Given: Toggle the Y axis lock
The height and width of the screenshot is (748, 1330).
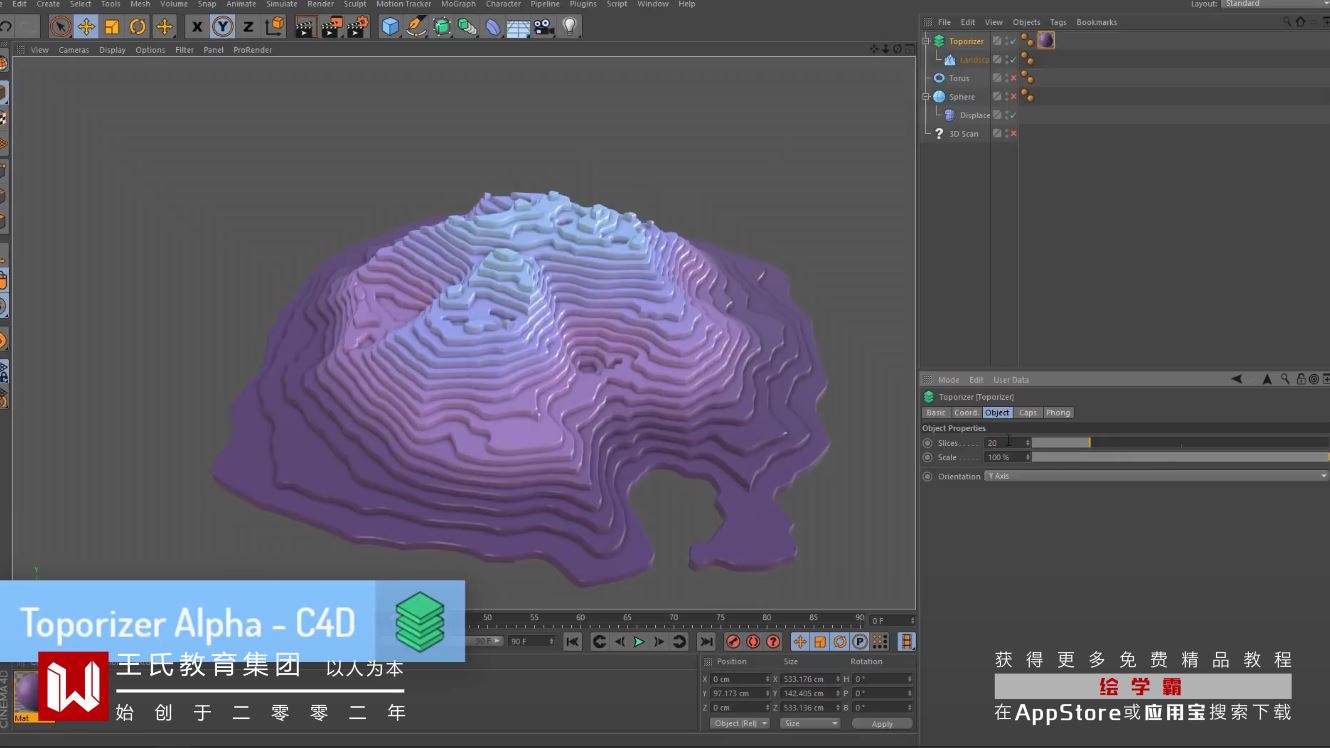Looking at the screenshot, I should click(x=222, y=27).
